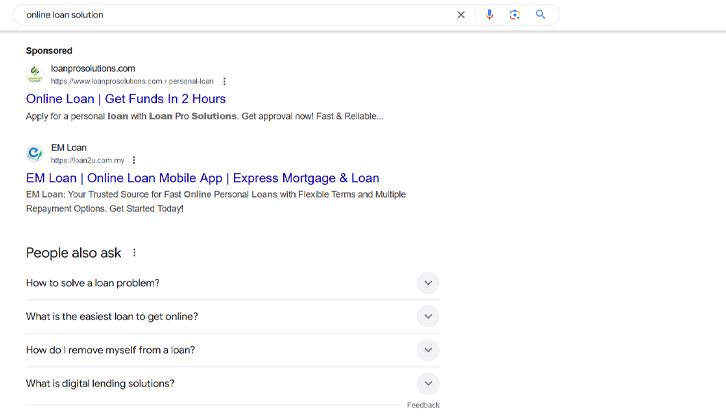
Task: Expand 'What is digital lending solutions?'
Action: pos(232,383)
